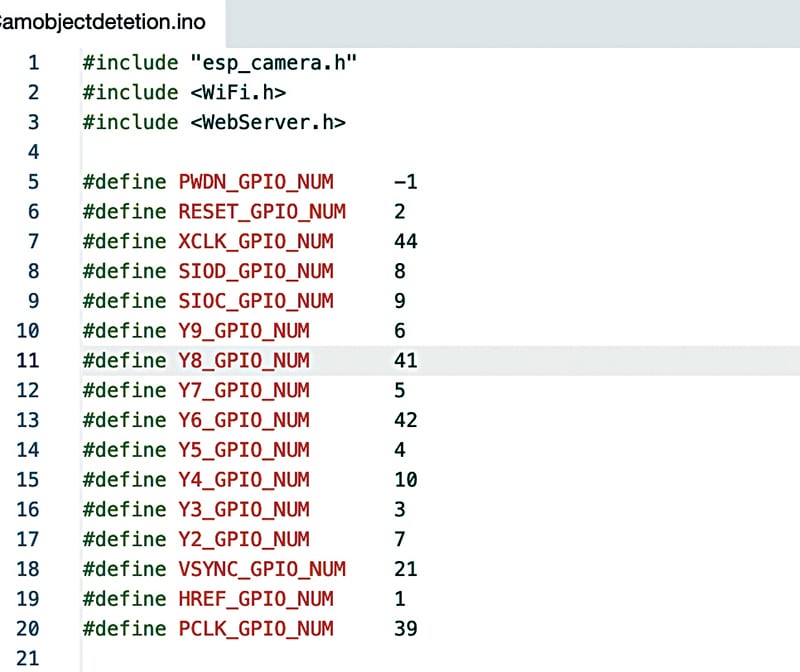This screenshot has width=800, height=672.
Task: Click line number 20 in the gutter
Action: [x=30, y=629]
